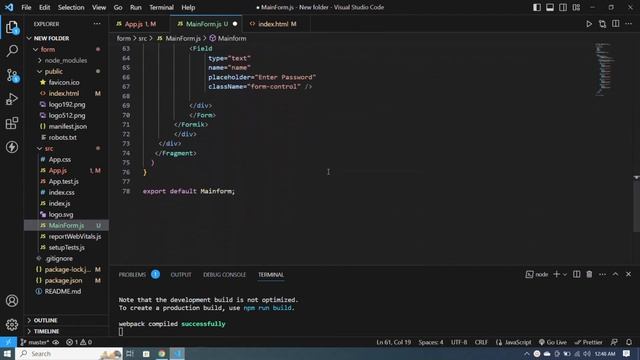Click the feedback icon in status bar
640x360 pixels.
click(x=614, y=342)
